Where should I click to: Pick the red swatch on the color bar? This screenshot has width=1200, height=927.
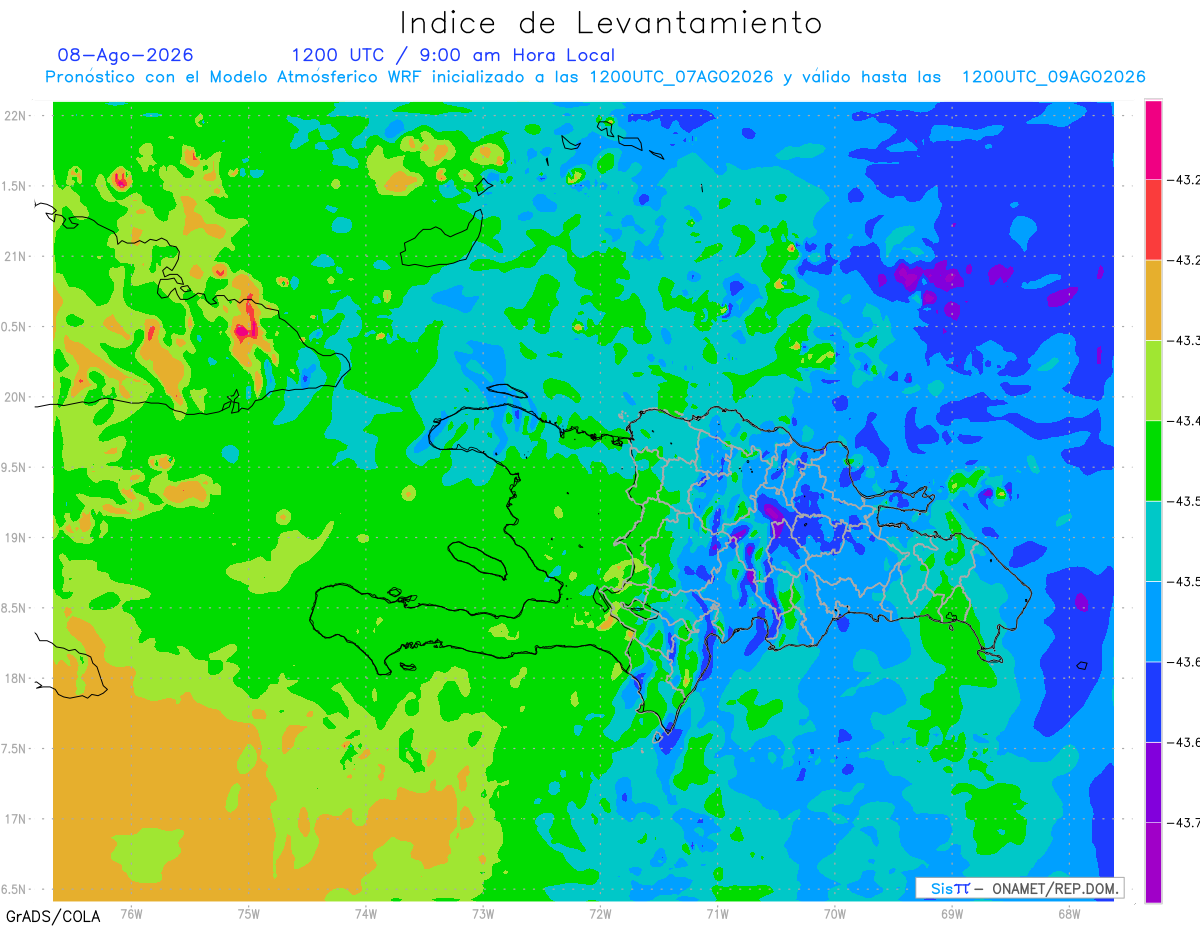(1153, 220)
